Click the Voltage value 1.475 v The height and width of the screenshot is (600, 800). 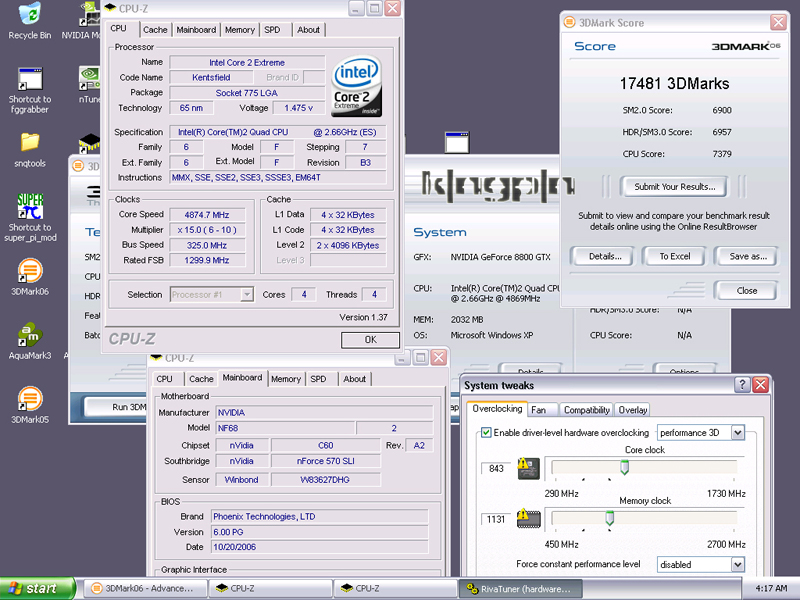[x=298, y=108]
